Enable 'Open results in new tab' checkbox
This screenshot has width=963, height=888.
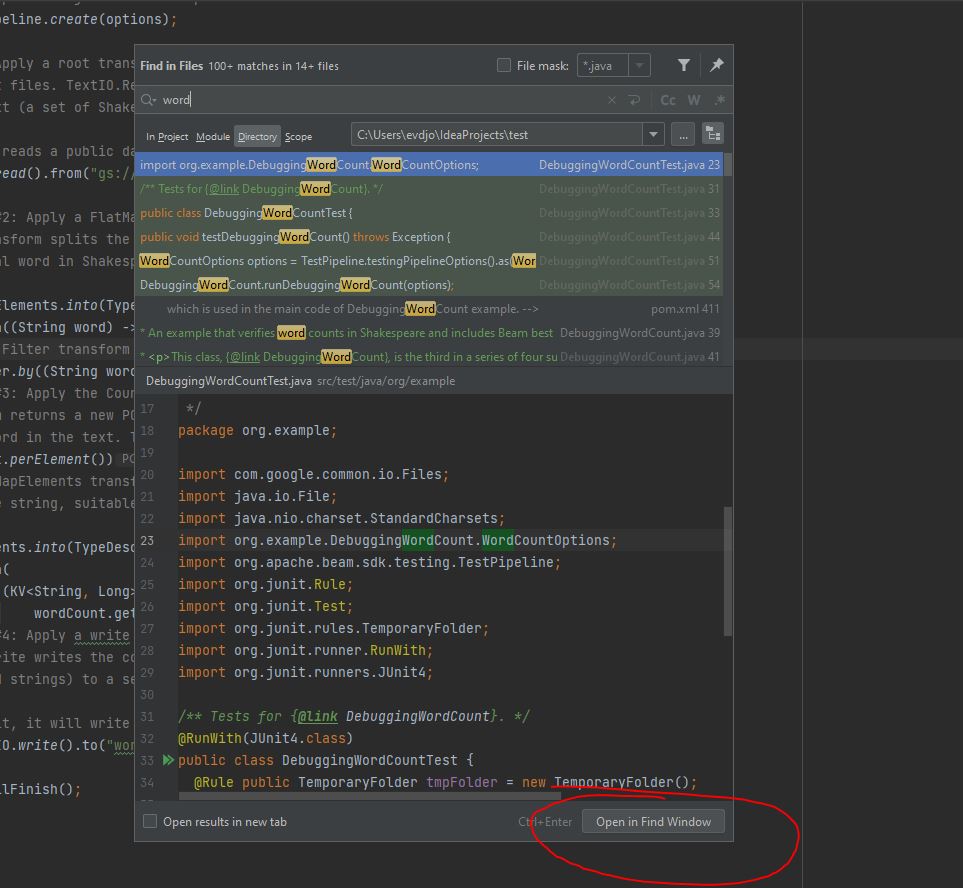tap(150, 821)
